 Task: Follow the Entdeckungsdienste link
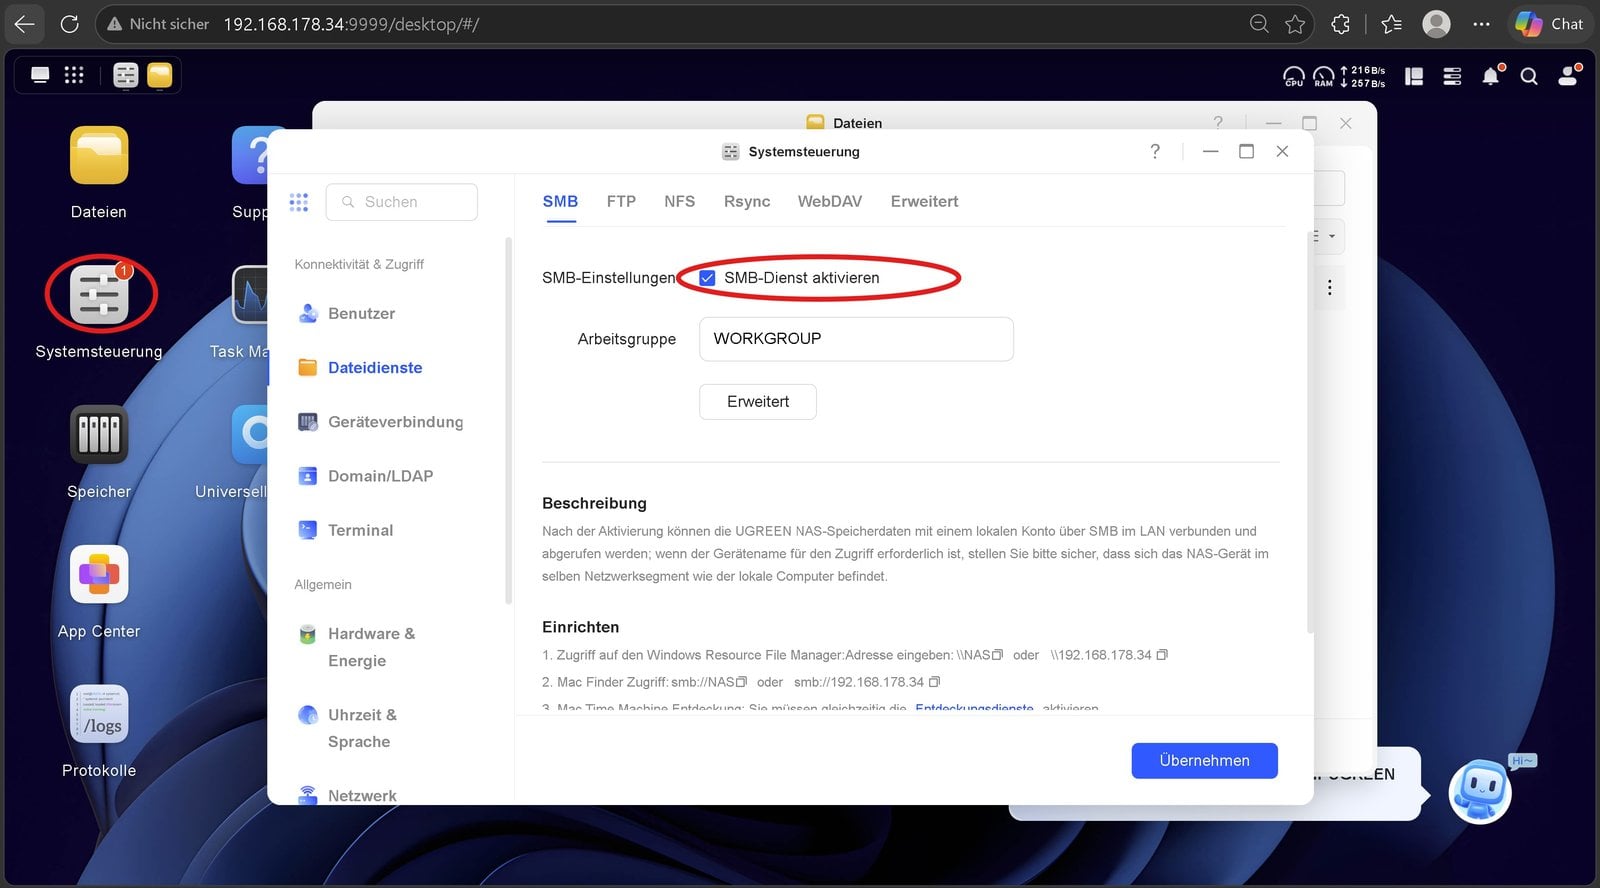pyautogui.click(x=974, y=708)
